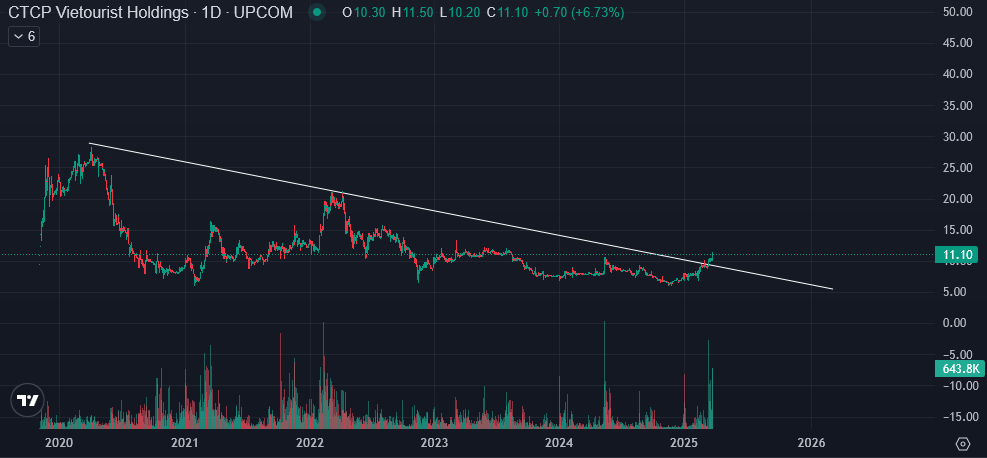Viewport: 987px width, 458px height.
Task: Click the 50.00 price axis label
Action: [x=959, y=11]
